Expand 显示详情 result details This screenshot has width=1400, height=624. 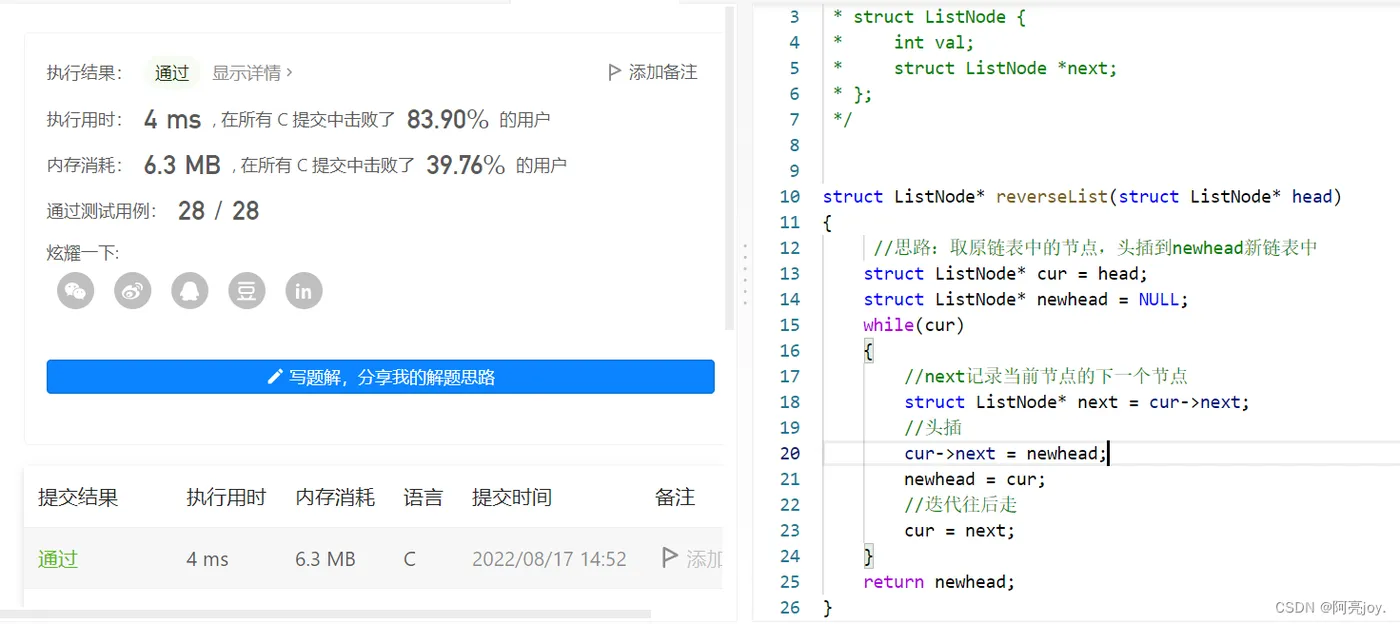pos(253,72)
